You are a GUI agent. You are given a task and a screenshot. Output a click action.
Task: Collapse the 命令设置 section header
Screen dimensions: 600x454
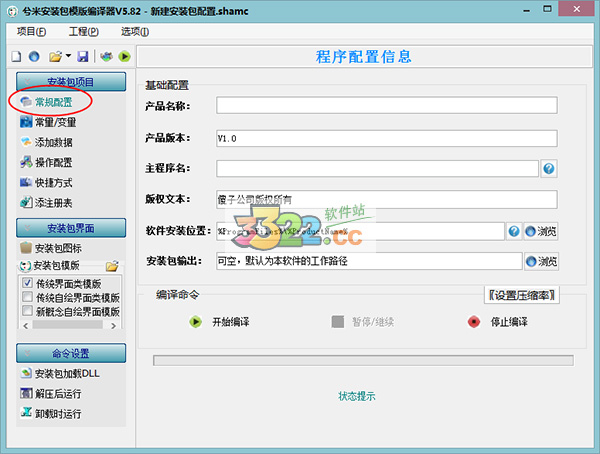click(71, 353)
